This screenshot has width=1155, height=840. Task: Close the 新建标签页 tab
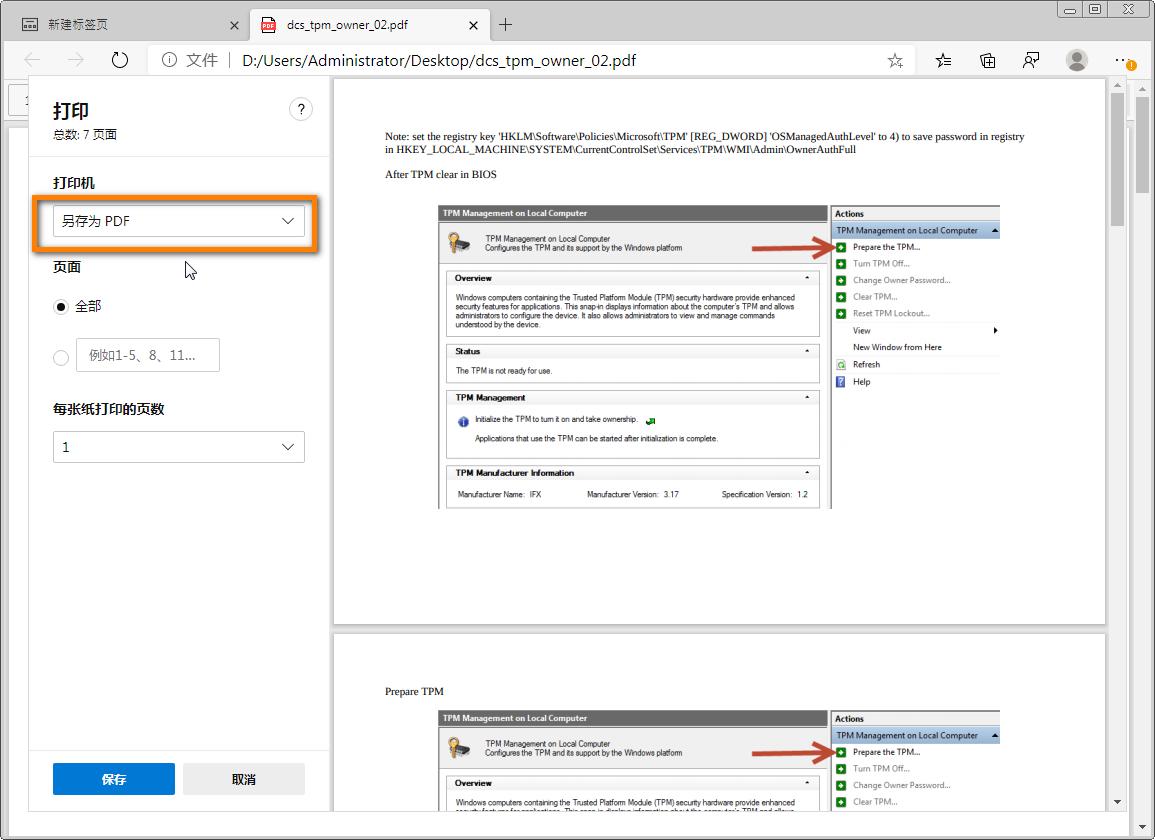tap(234, 25)
